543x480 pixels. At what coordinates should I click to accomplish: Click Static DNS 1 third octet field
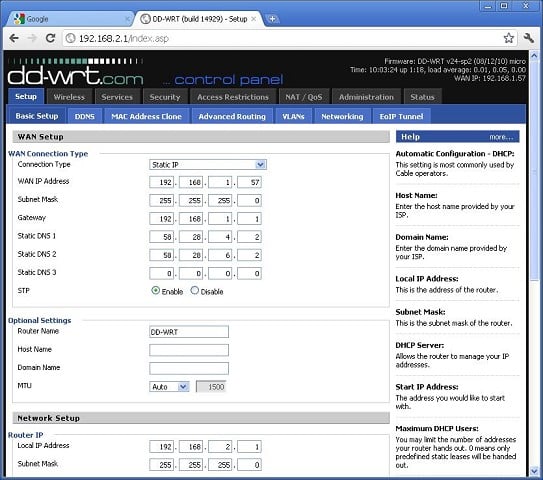220,237
